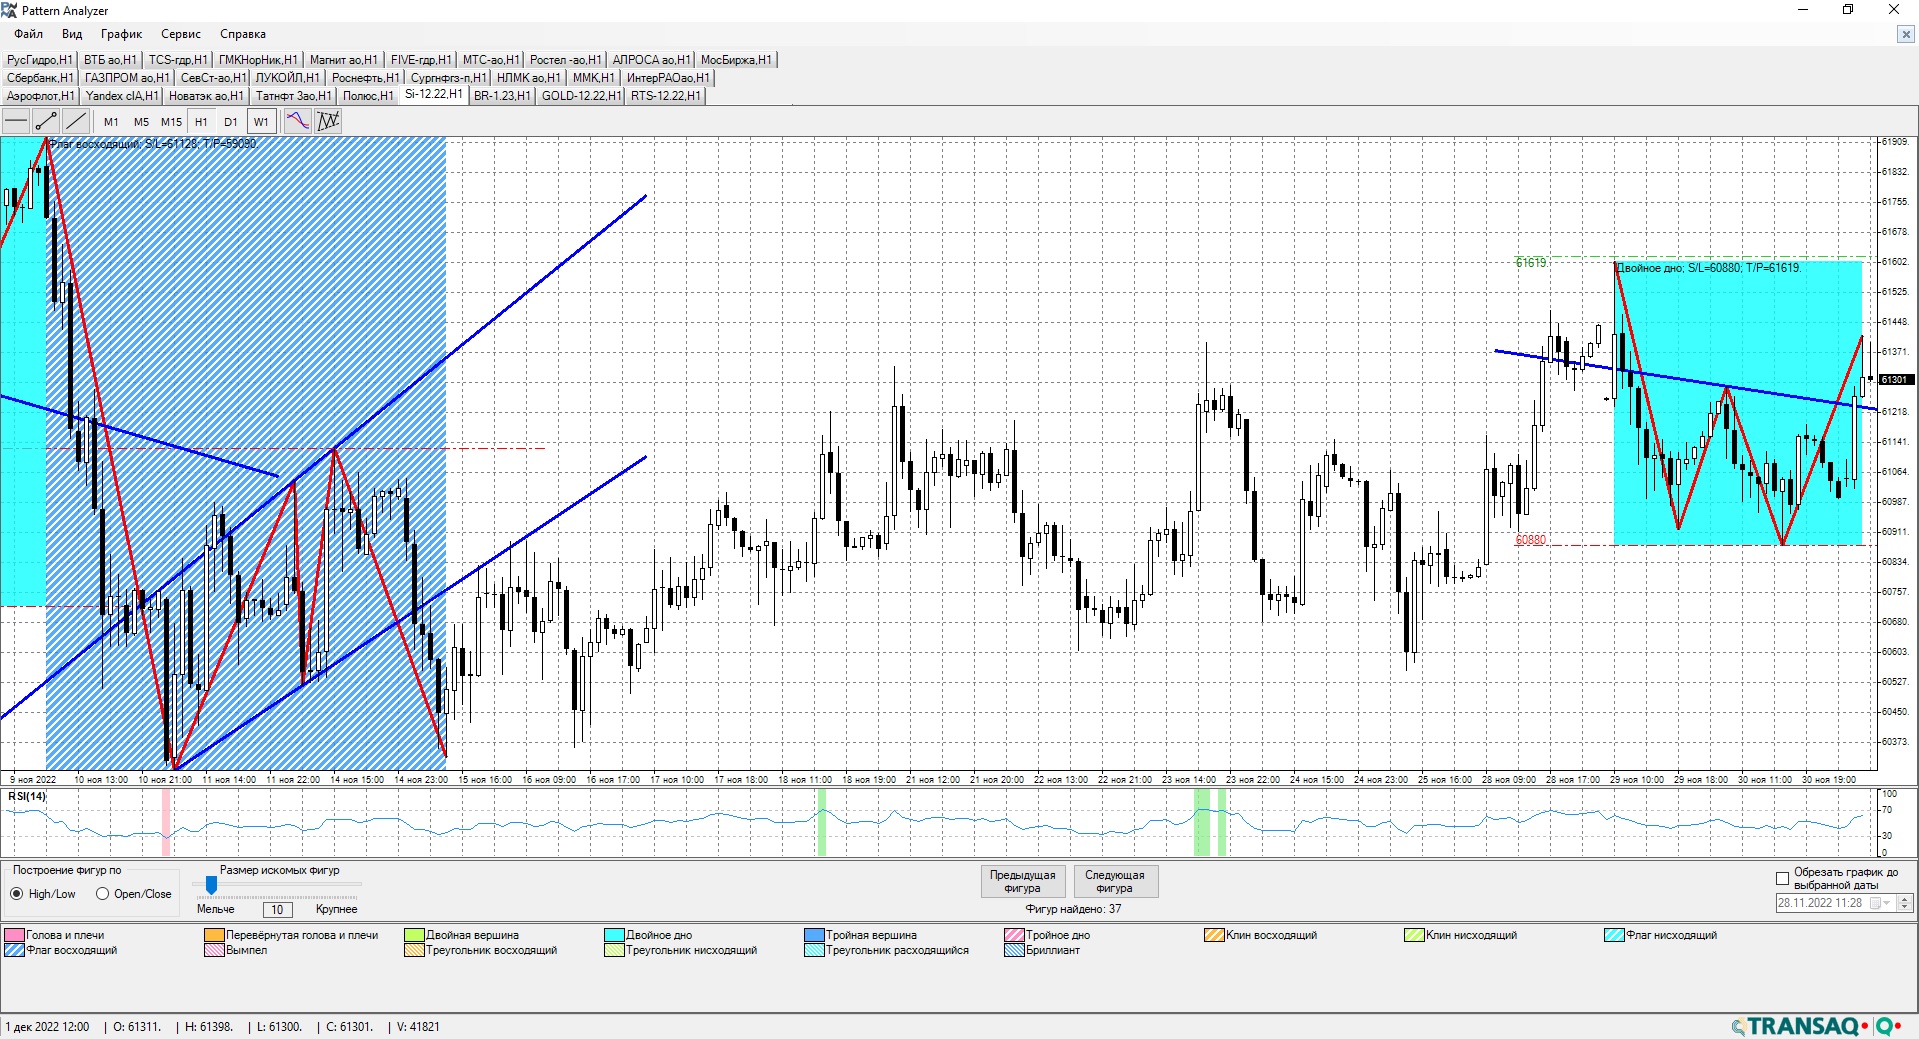
Task: Switch timeframe to D1
Action: 231,122
